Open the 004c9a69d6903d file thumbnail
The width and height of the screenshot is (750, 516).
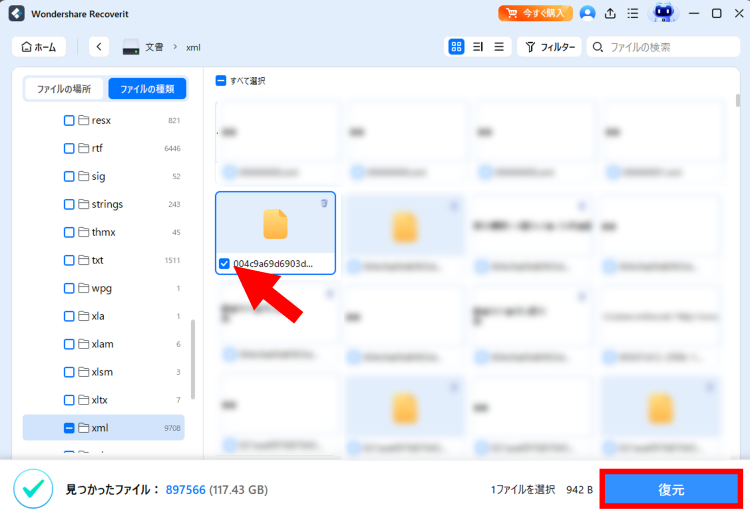(275, 223)
